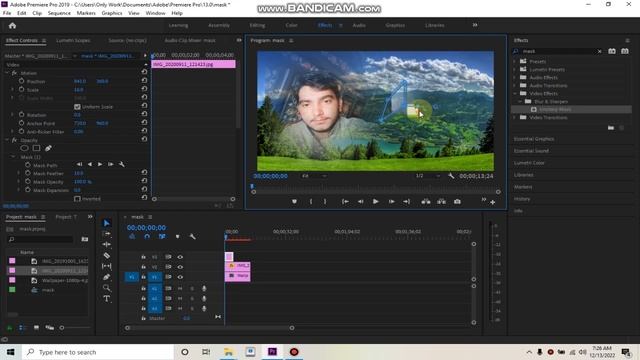Expand the Scale property

pyautogui.click(x=13, y=89)
